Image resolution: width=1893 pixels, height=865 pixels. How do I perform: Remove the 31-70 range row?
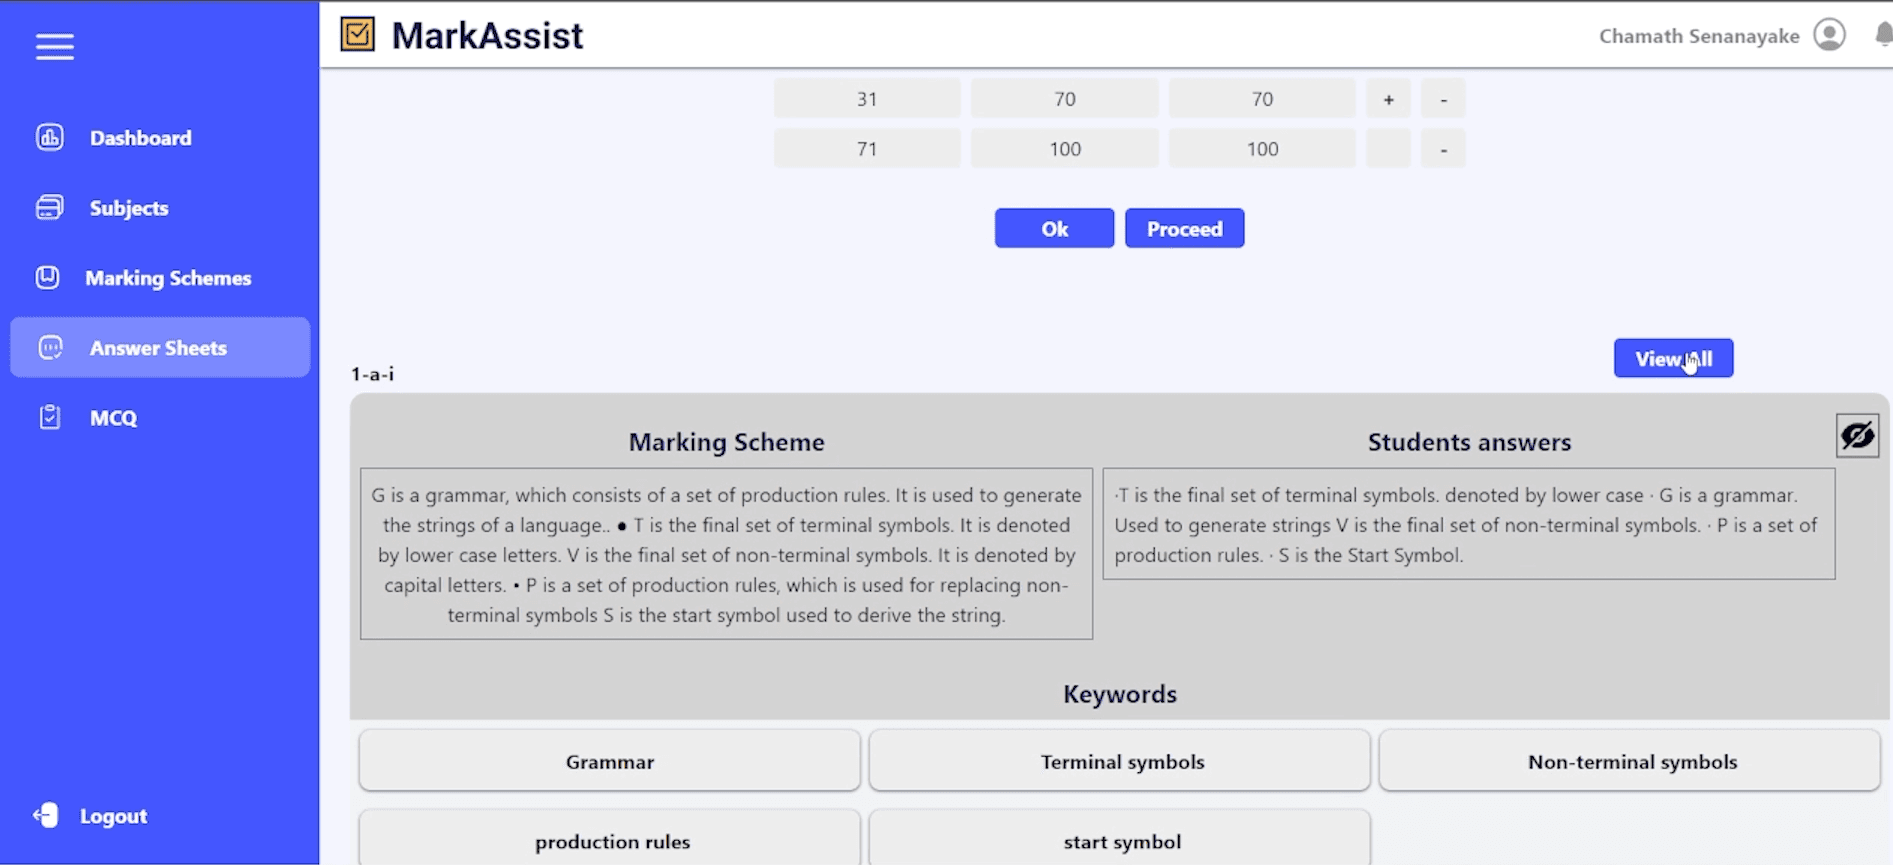point(1443,99)
